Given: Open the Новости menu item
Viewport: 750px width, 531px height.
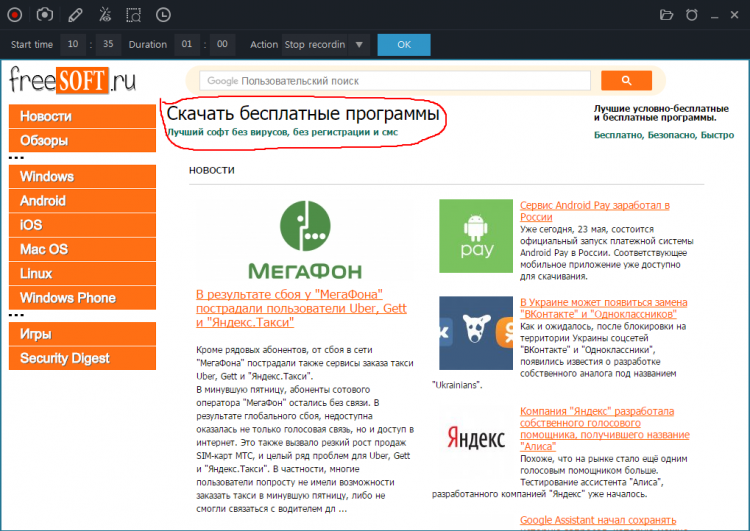Looking at the screenshot, I should pyautogui.click(x=82, y=116).
